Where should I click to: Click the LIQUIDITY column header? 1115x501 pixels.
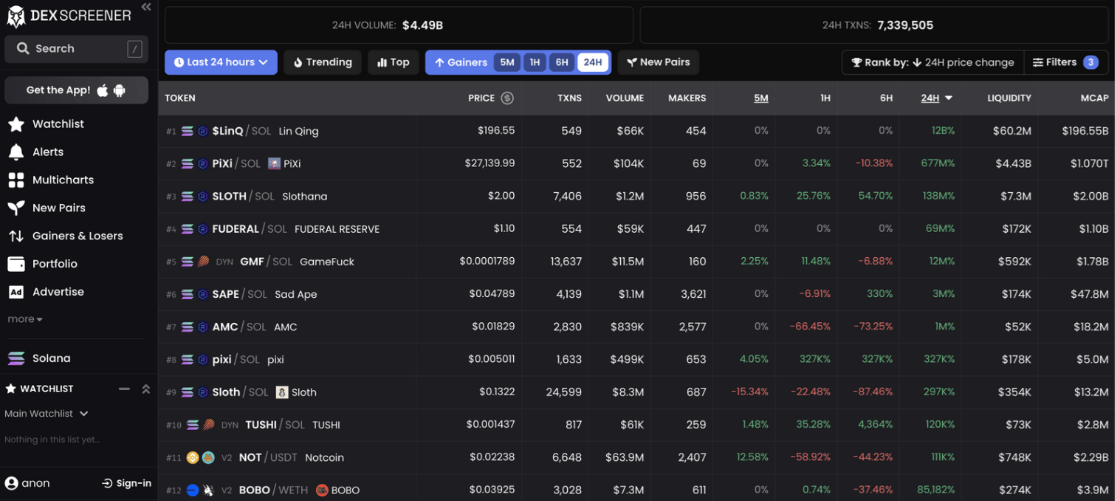pos(1009,98)
